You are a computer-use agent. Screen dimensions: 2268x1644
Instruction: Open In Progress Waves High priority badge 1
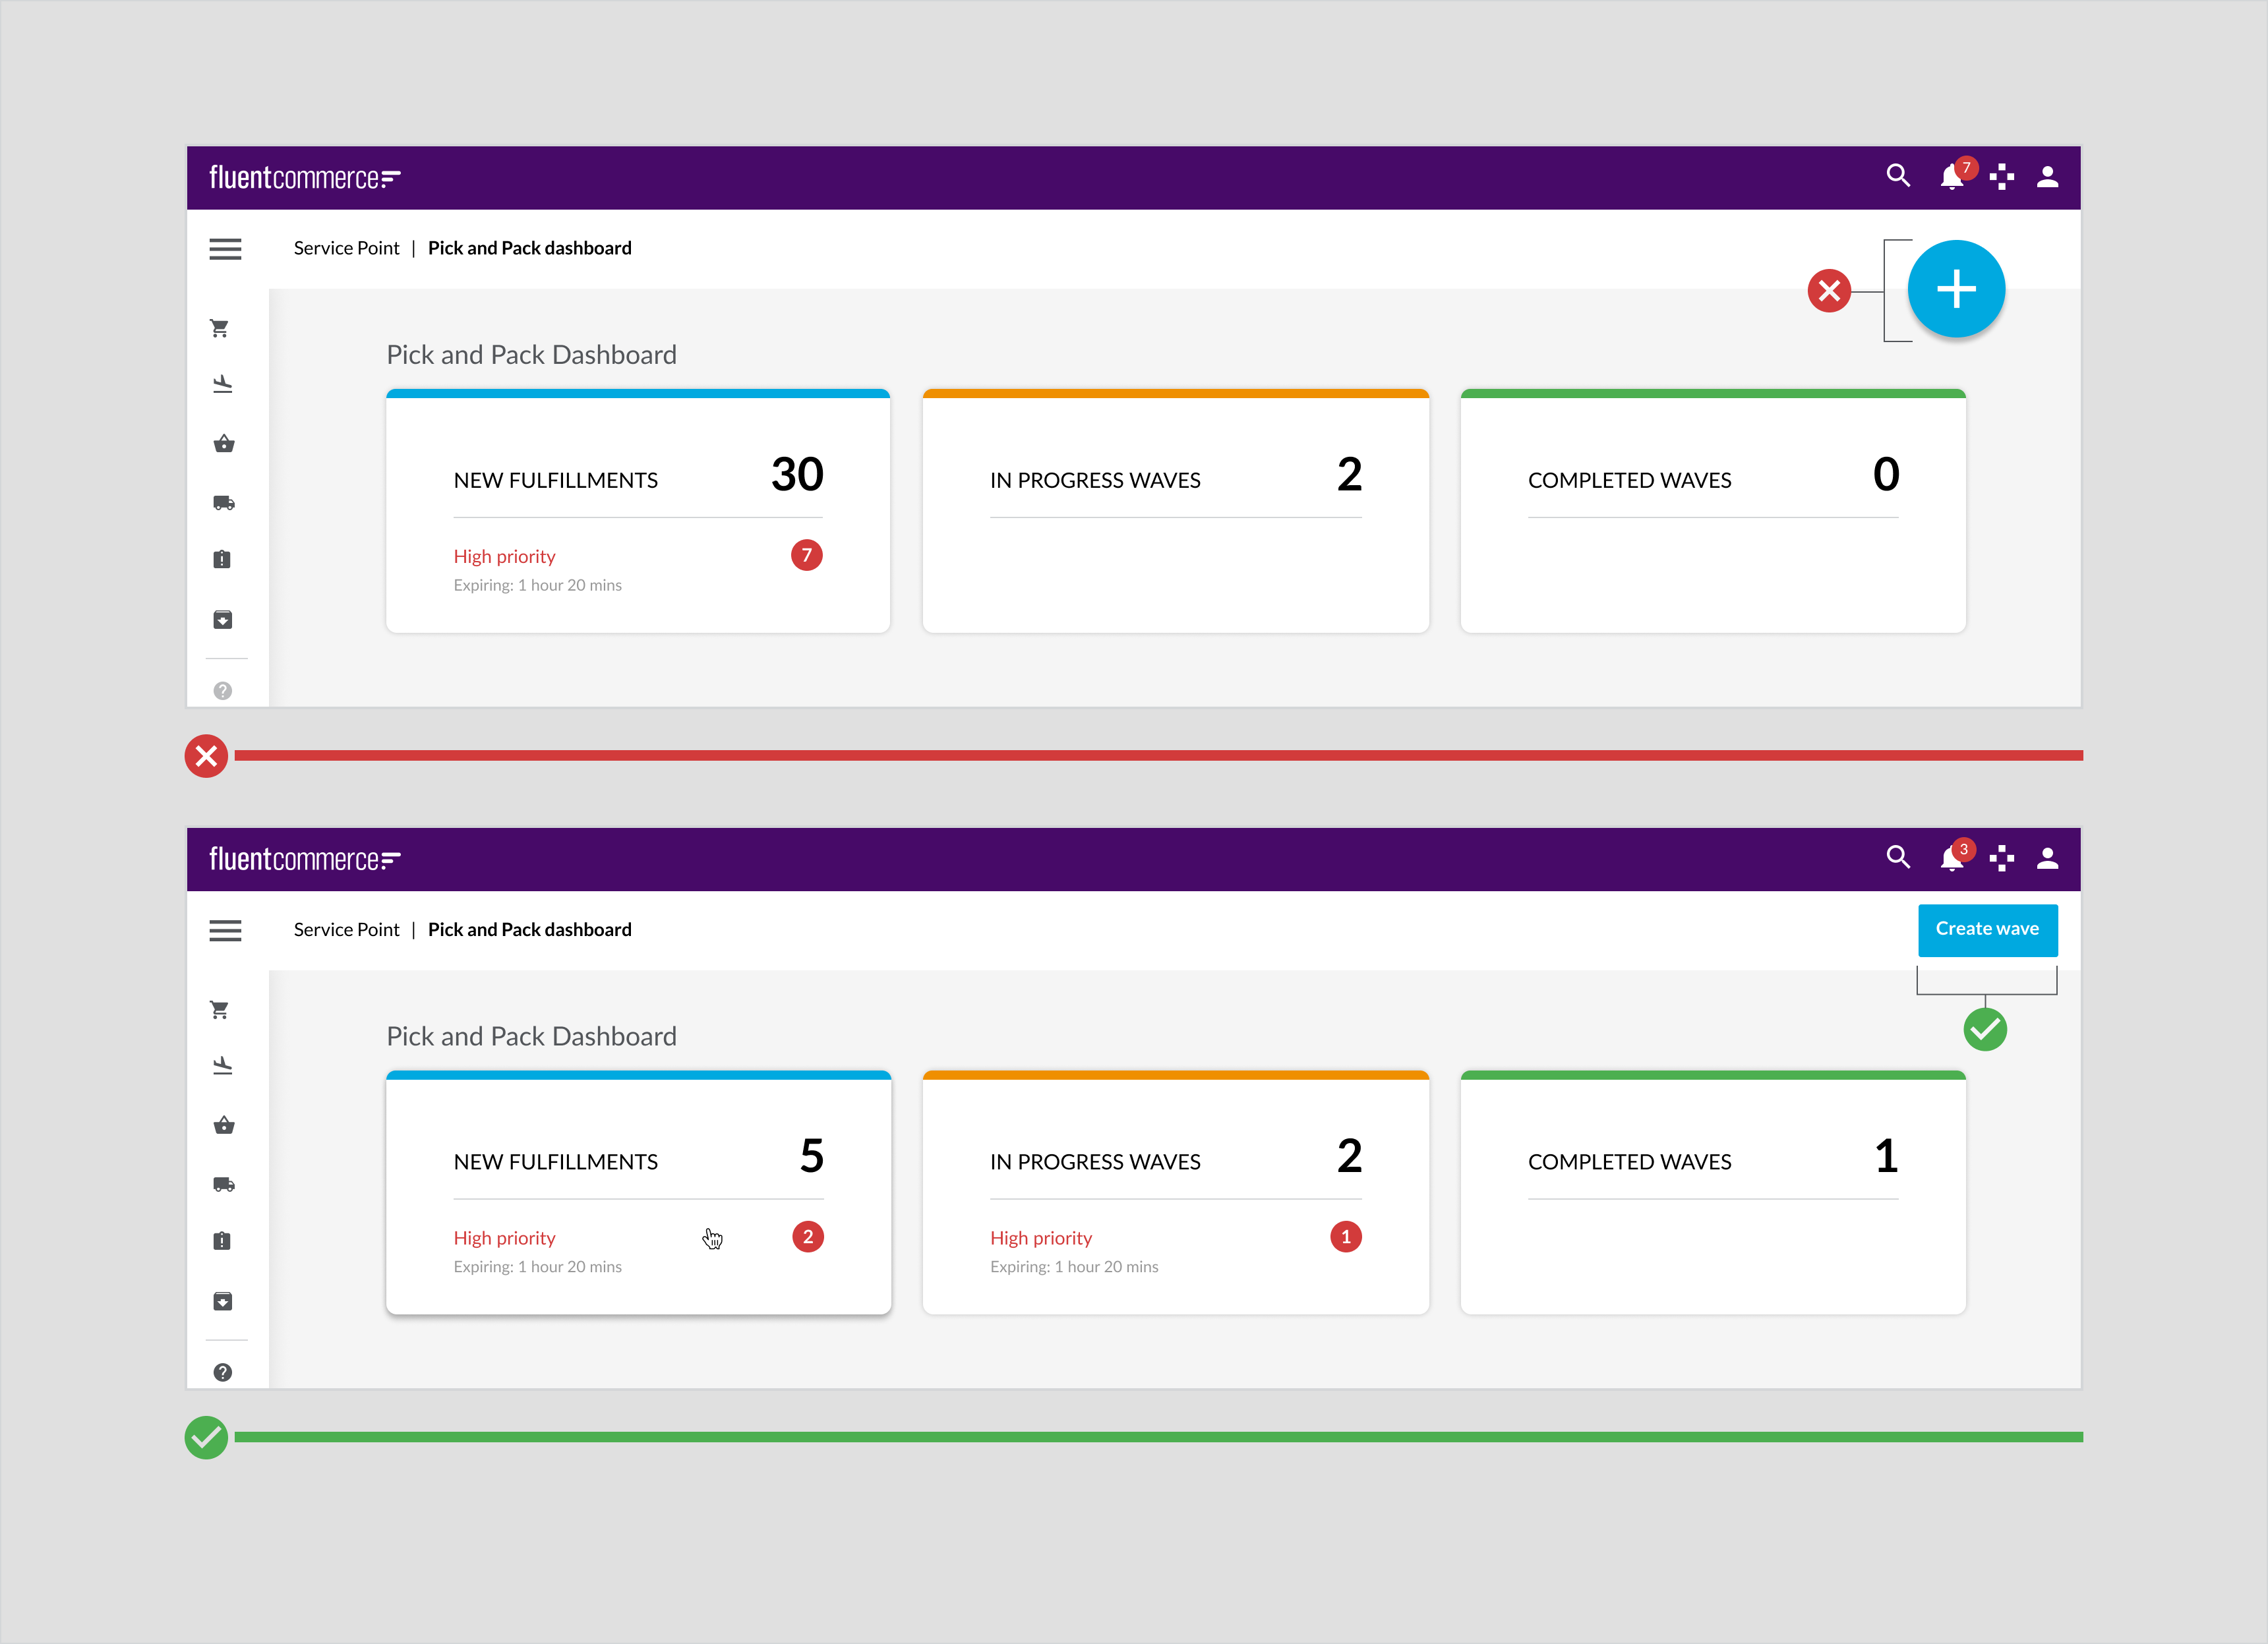1345,1237
